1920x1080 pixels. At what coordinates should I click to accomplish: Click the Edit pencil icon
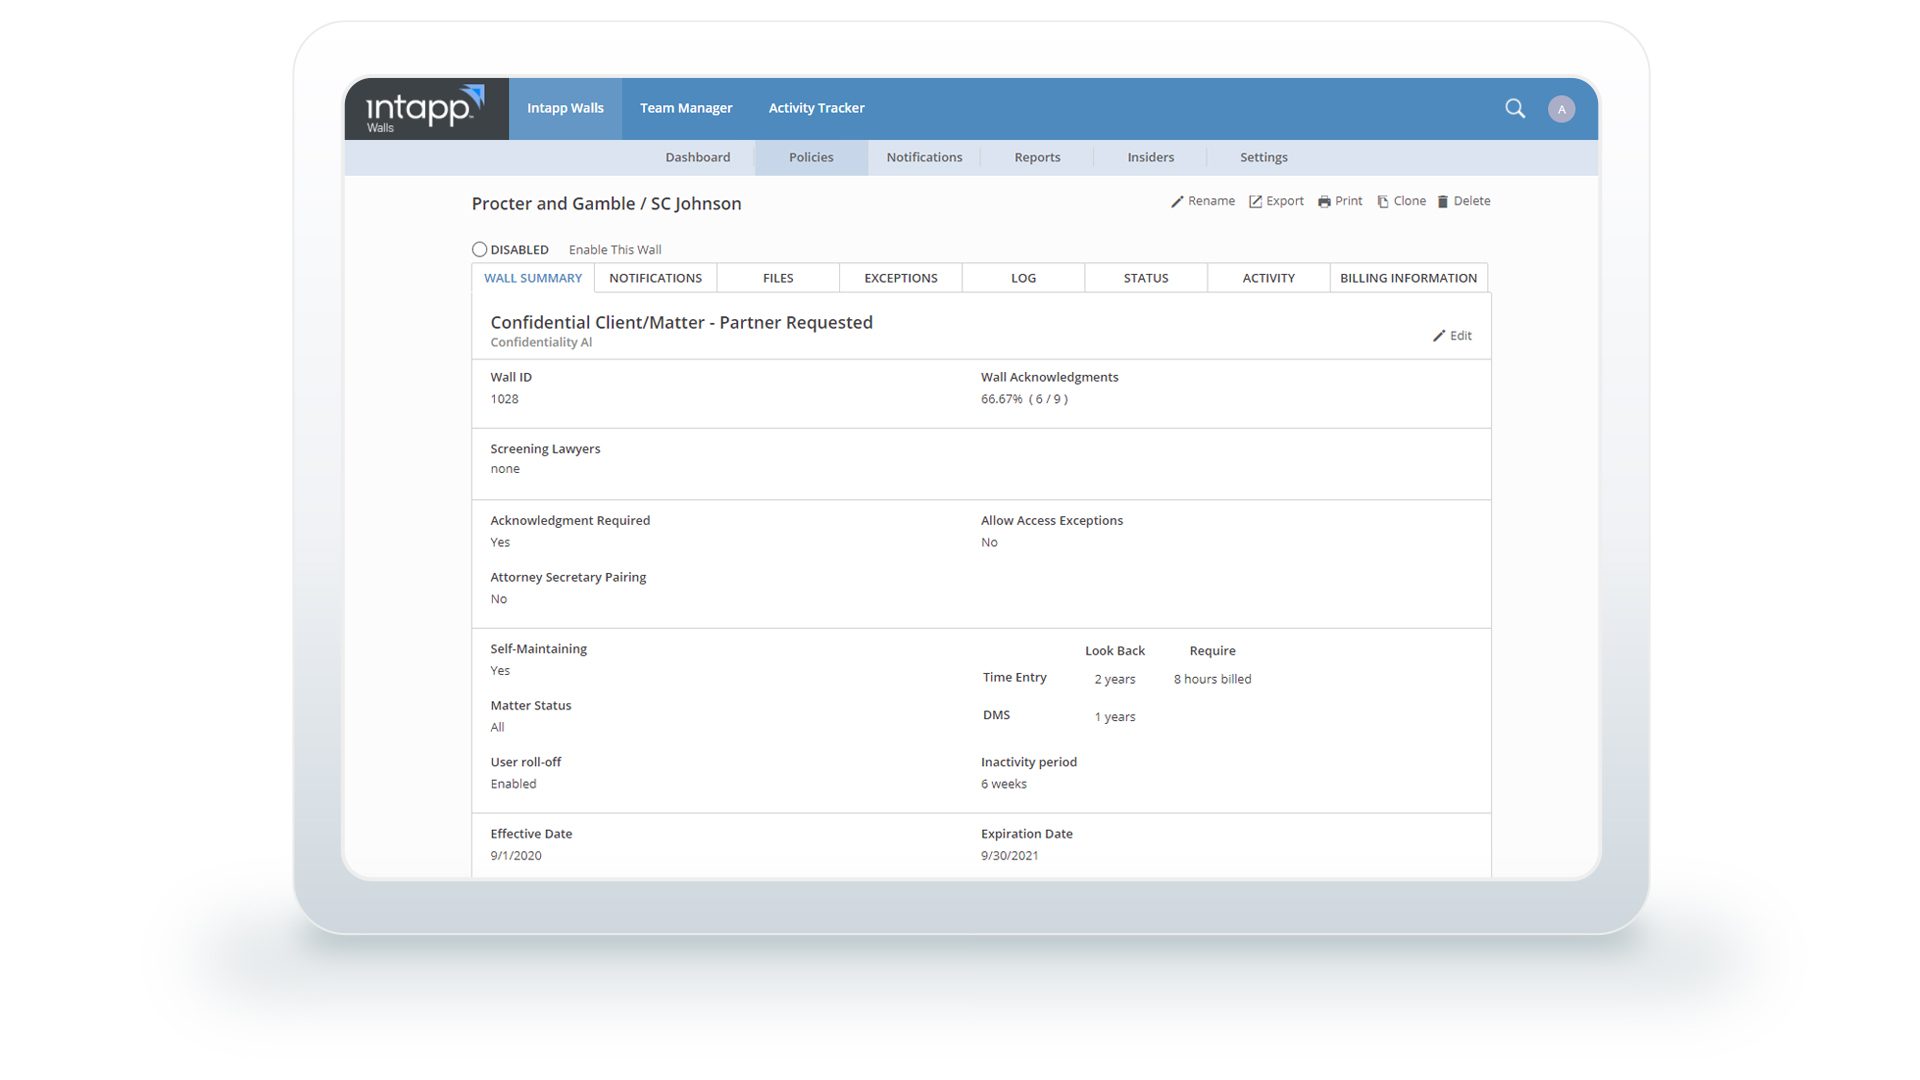point(1439,336)
